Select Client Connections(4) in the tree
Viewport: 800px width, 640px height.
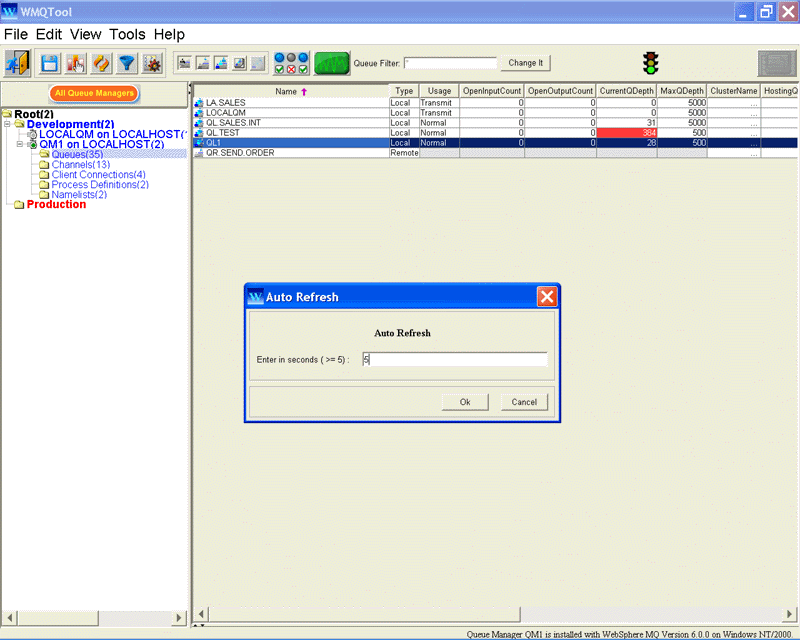click(x=98, y=175)
